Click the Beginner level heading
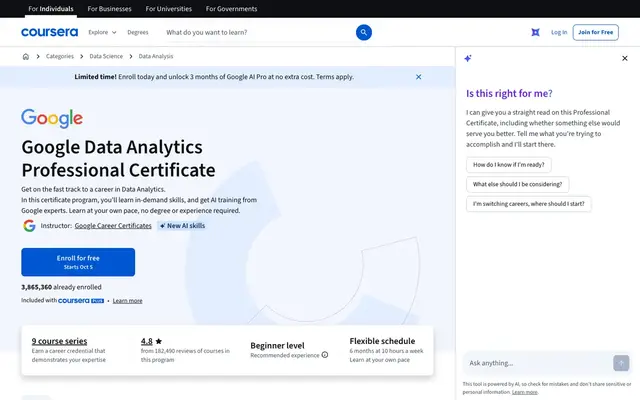The height and width of the screenshot is (400, 640). [277, 345]
